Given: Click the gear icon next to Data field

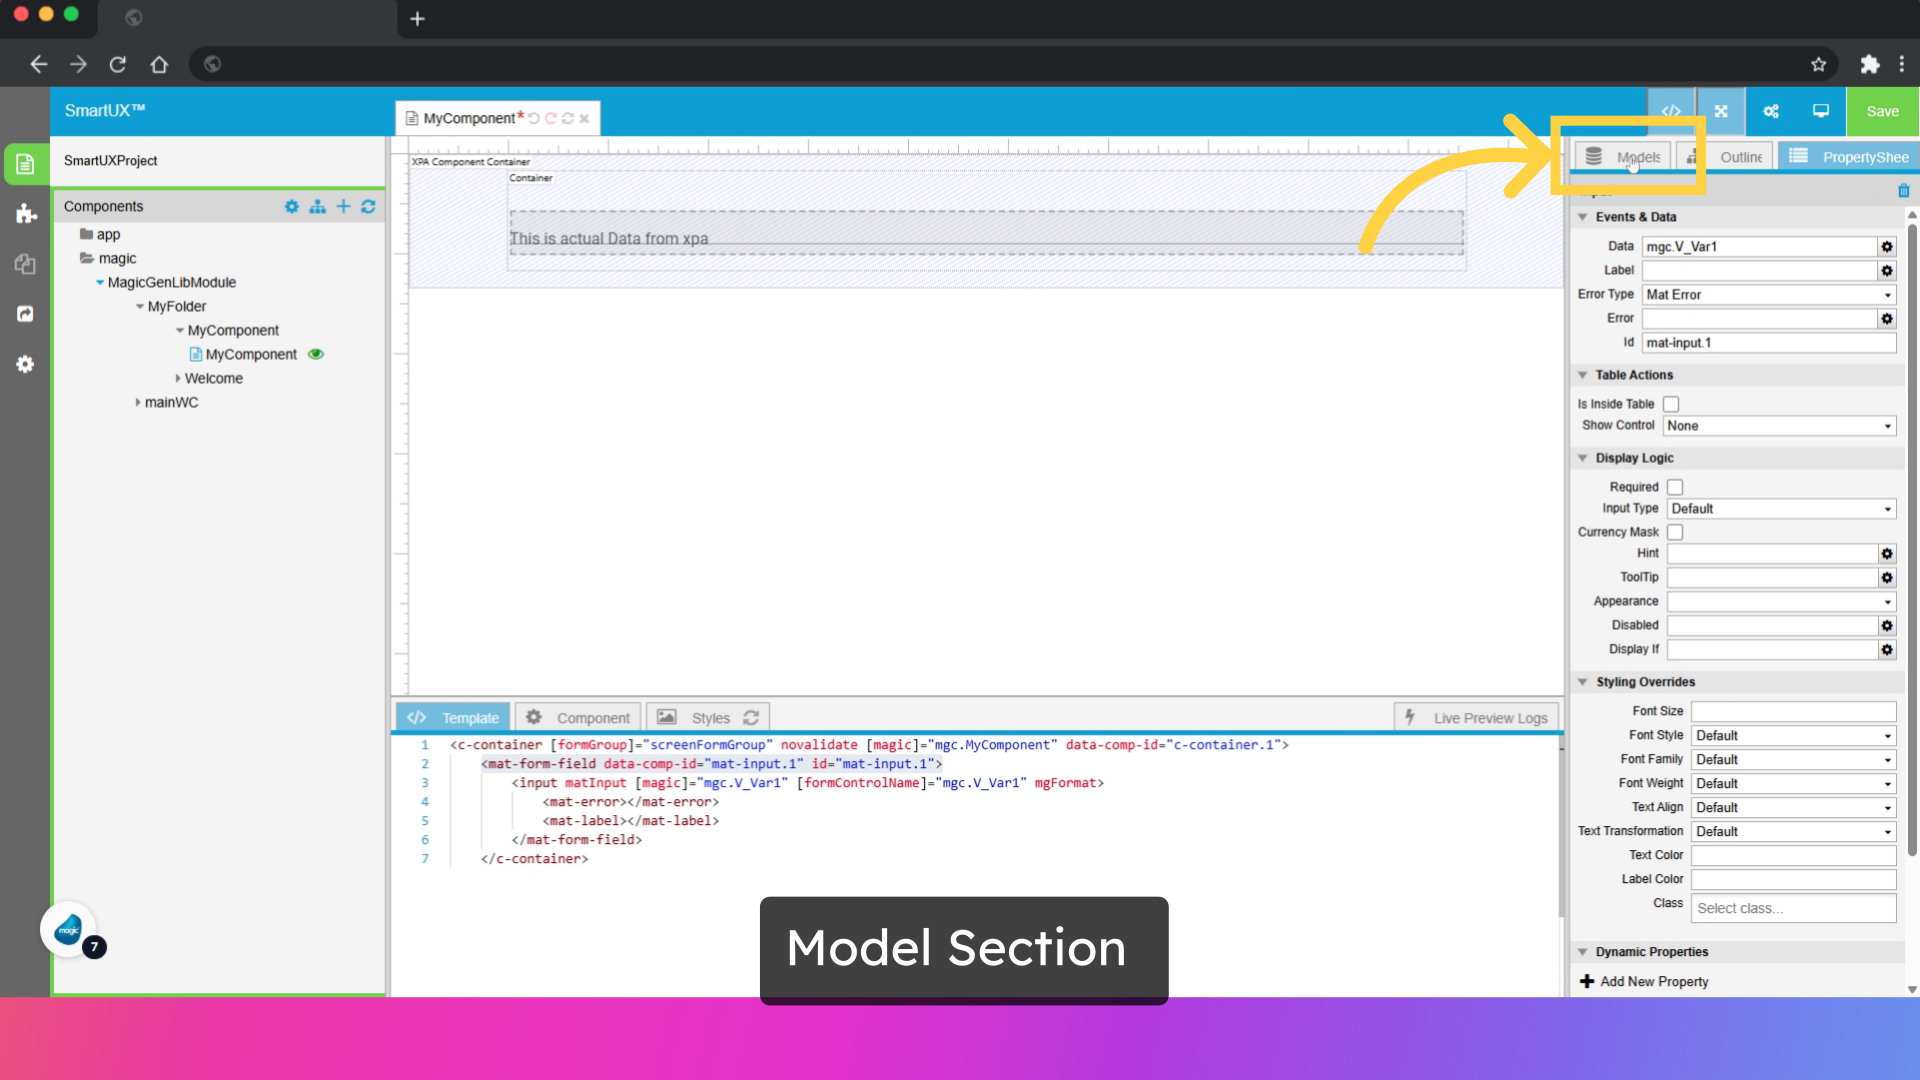Looking at the screenshot, I should [1887, 247].
